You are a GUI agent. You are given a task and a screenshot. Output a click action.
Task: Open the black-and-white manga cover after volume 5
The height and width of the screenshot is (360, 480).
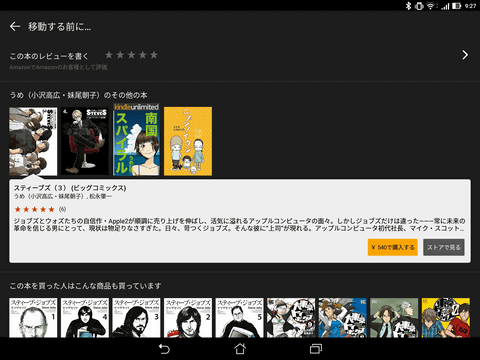tap(291, 318)
